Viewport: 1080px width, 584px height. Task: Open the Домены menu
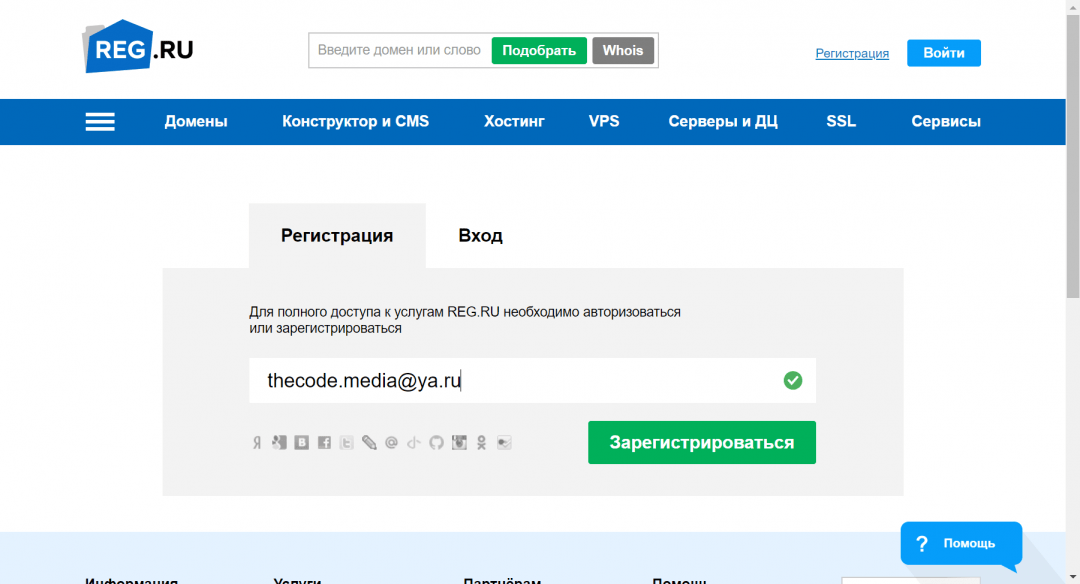(x=196, y=122)
